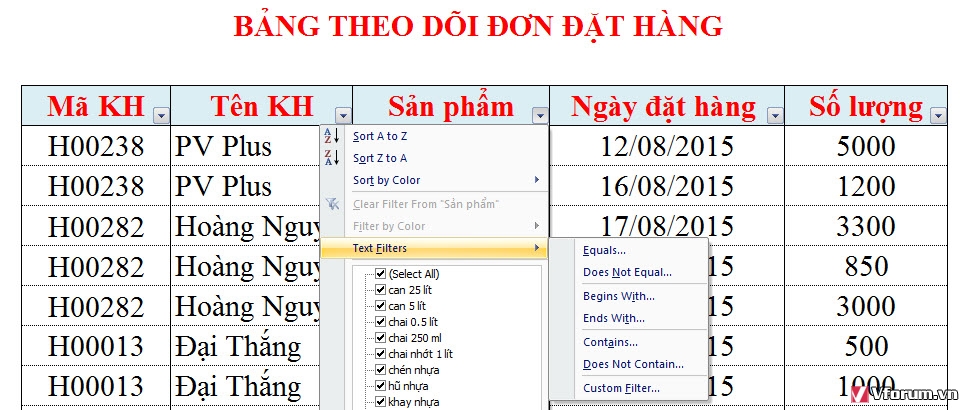Select the quantity cell 850

pyautogui.click(x=866, y=266)
